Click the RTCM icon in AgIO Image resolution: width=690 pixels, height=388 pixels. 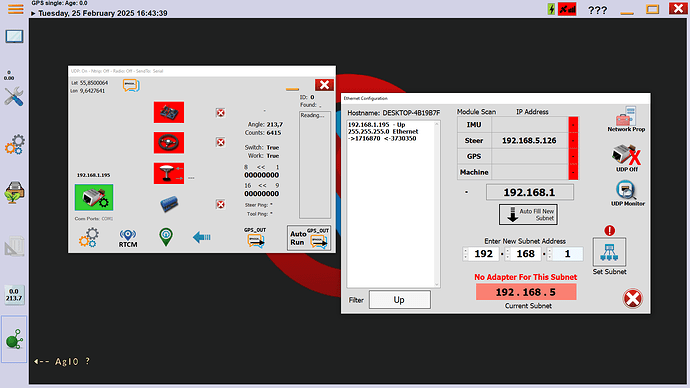128,238
